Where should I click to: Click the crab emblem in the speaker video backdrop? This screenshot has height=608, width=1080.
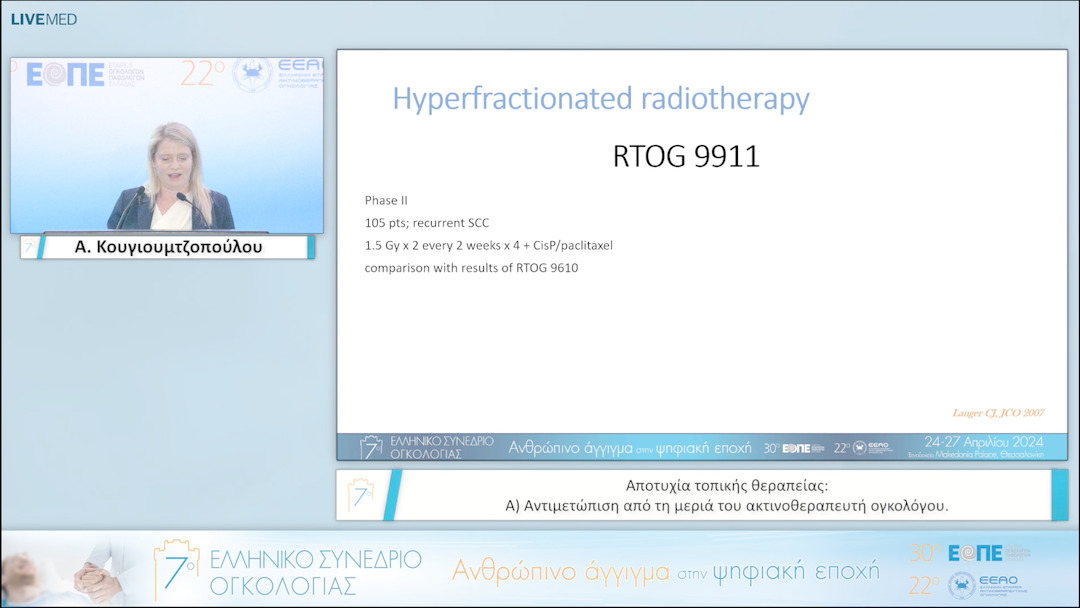click(252, 75)
